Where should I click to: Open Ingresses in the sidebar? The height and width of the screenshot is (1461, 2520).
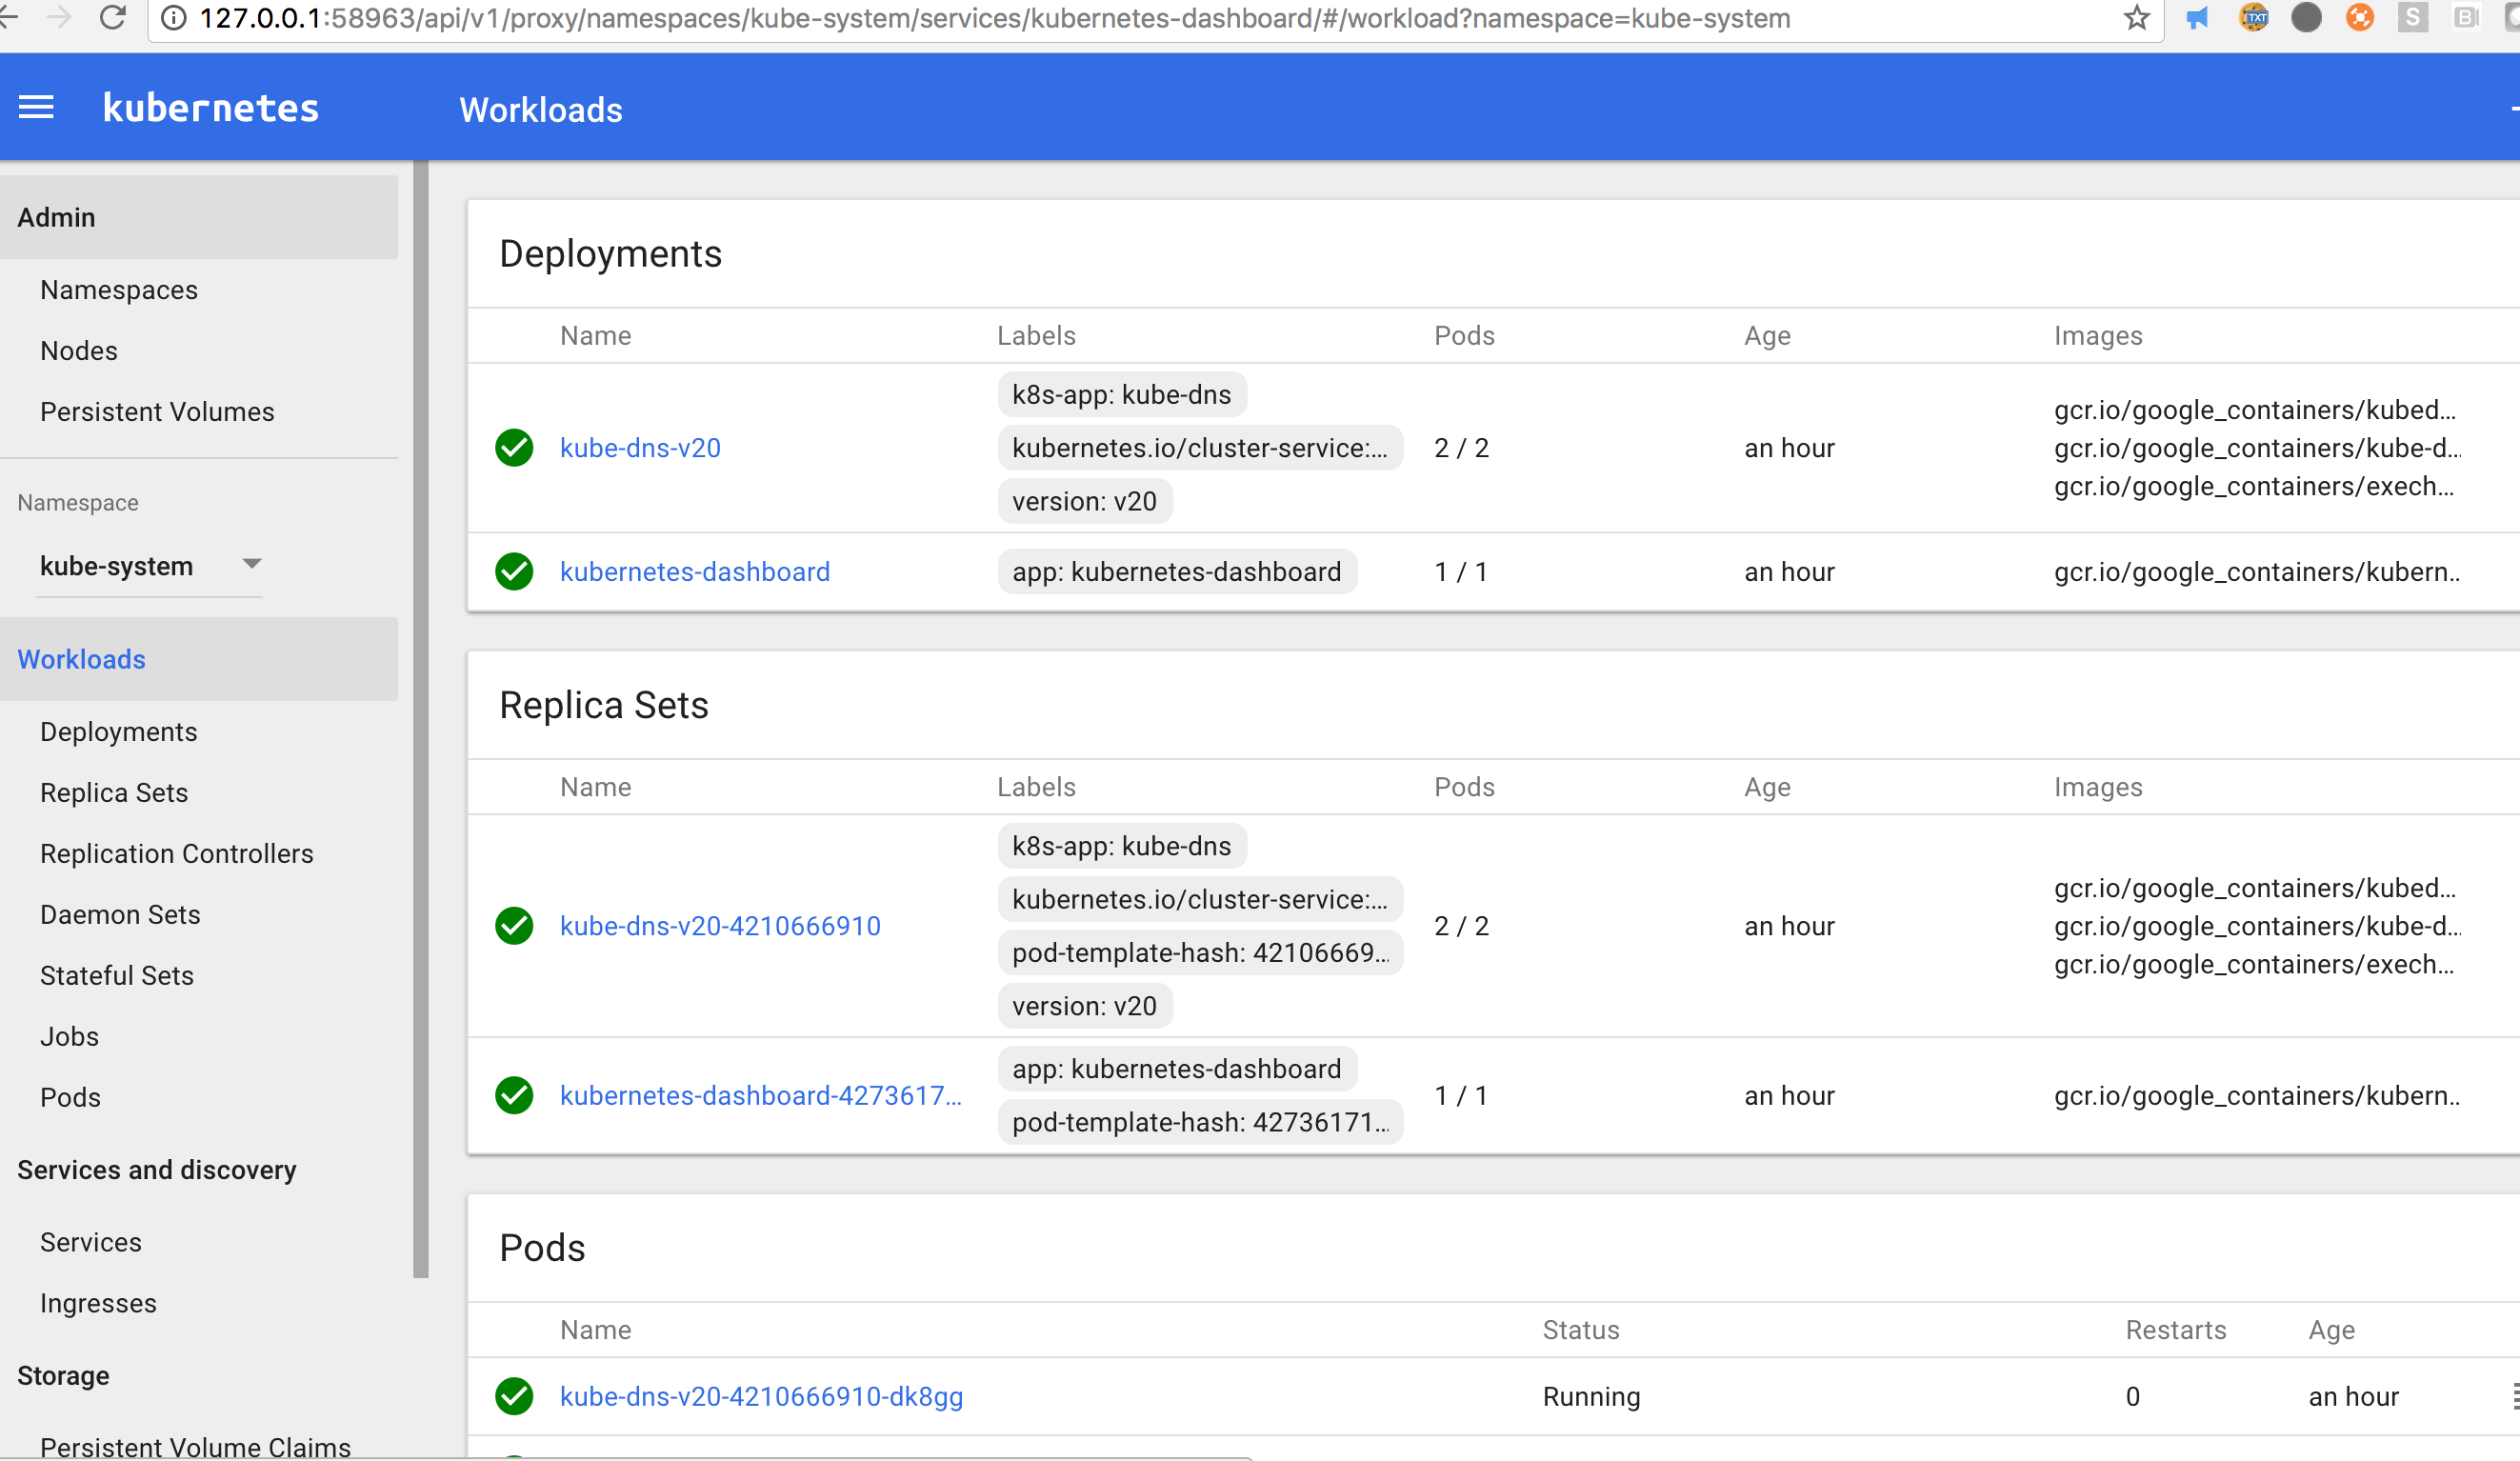pos(98,1304)
